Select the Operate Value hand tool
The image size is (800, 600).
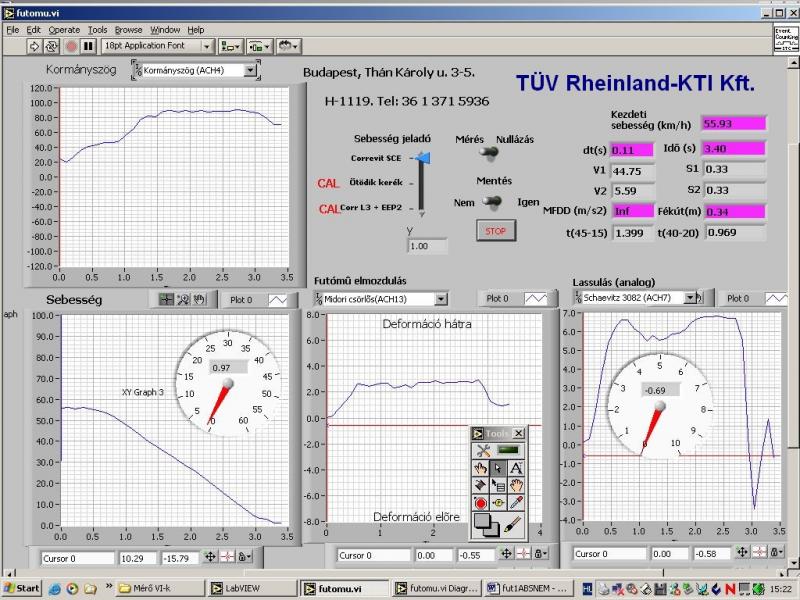(x=481, y=468)
